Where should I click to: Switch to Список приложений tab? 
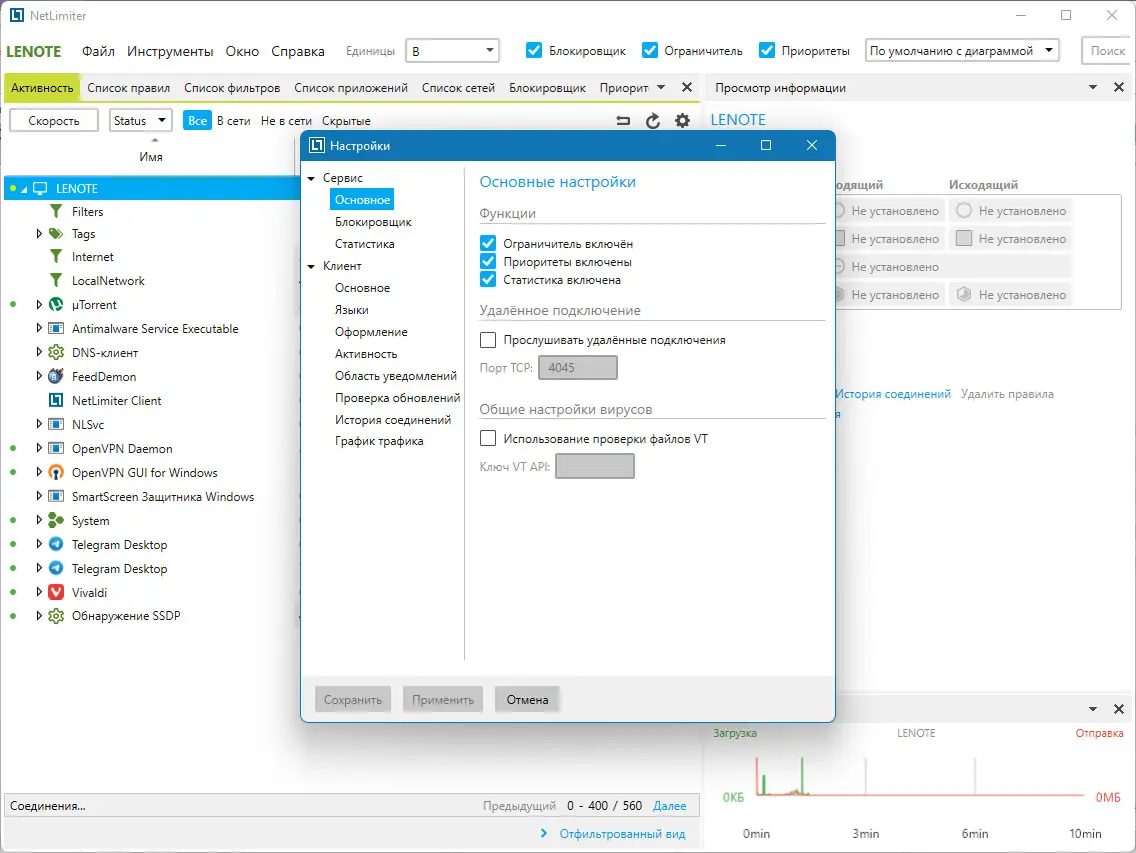coord(351,88)
